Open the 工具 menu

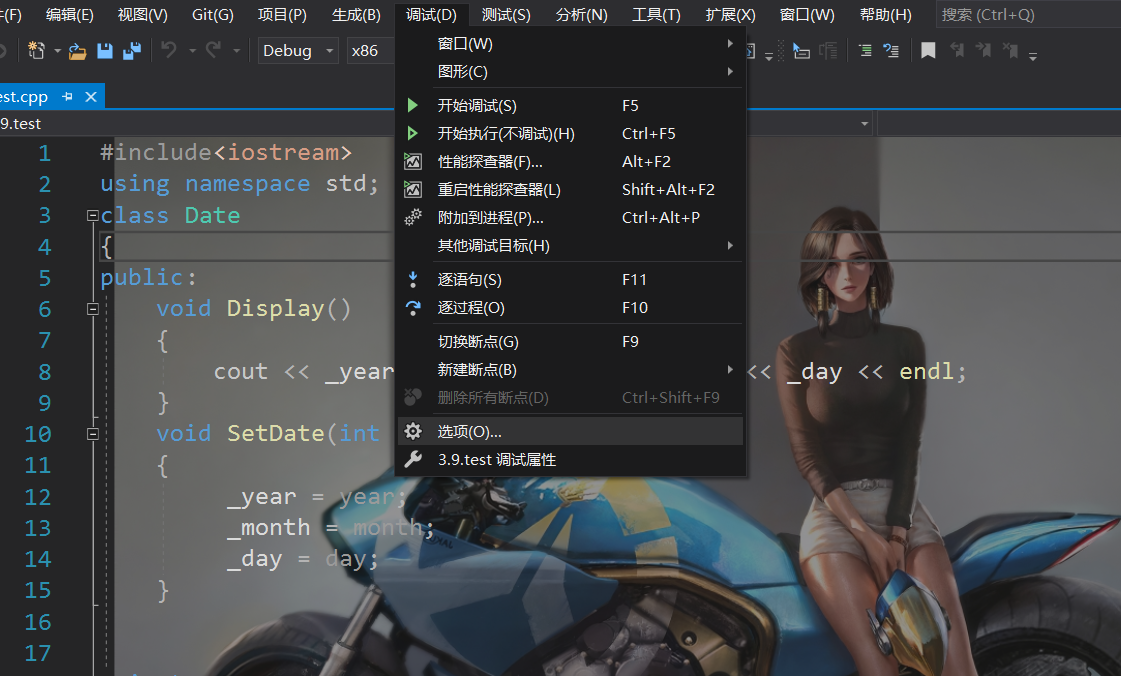[x=656, y=14]
